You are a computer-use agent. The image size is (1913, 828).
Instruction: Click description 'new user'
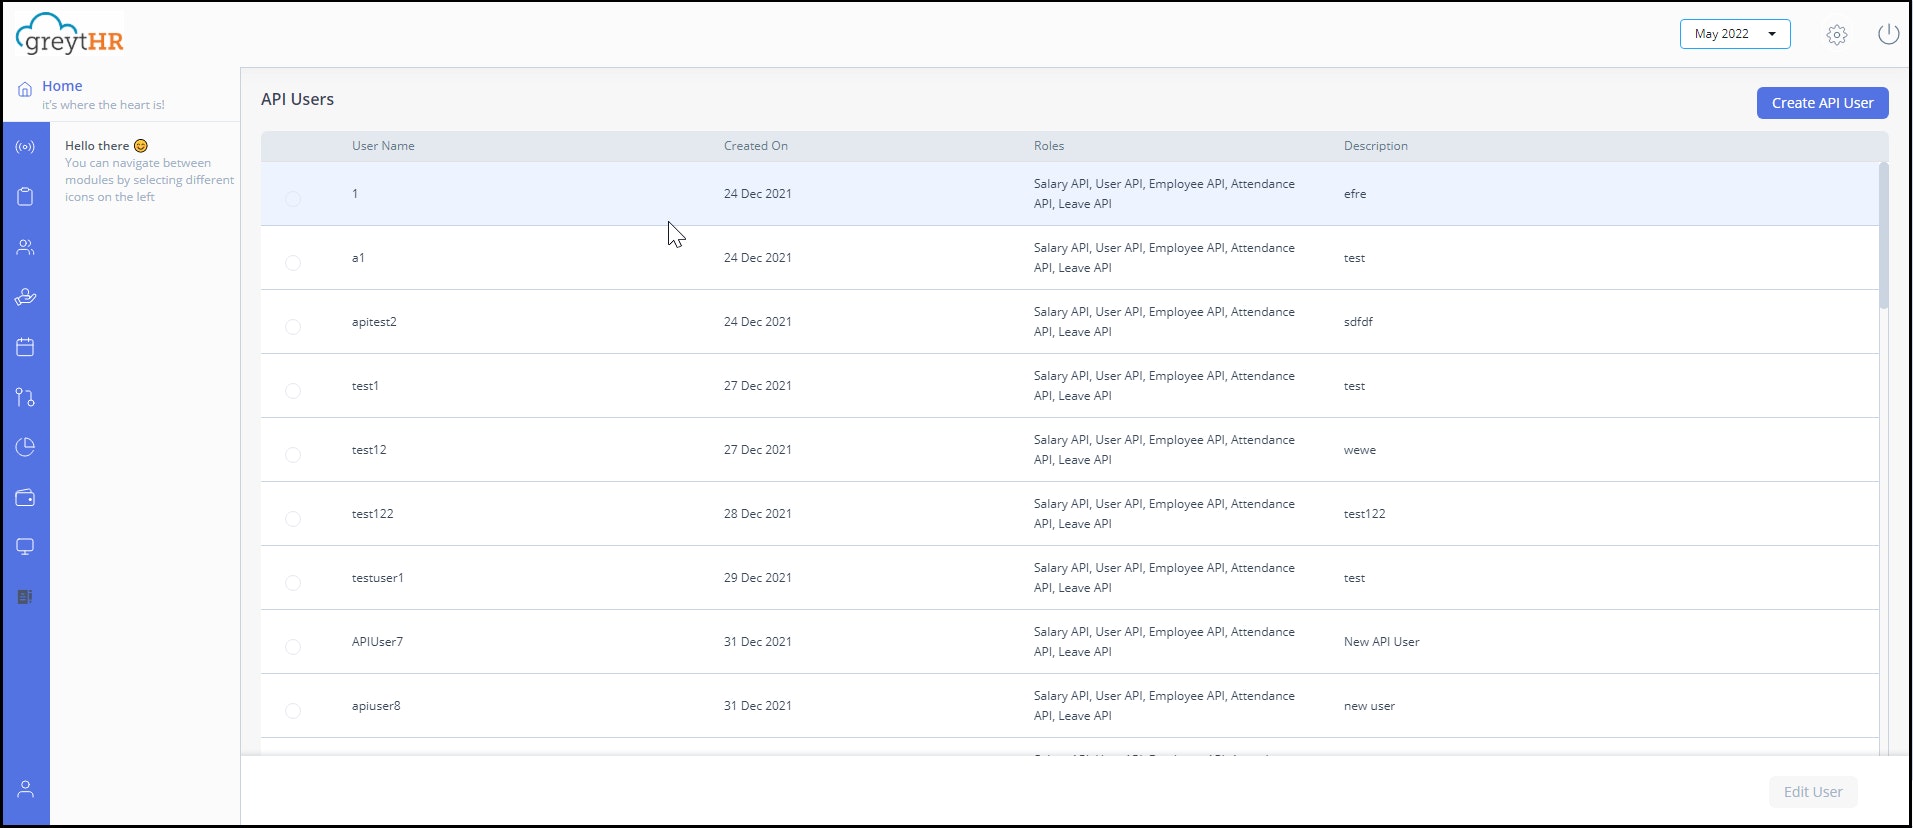pyautogui.click(x=1369, y=706)
